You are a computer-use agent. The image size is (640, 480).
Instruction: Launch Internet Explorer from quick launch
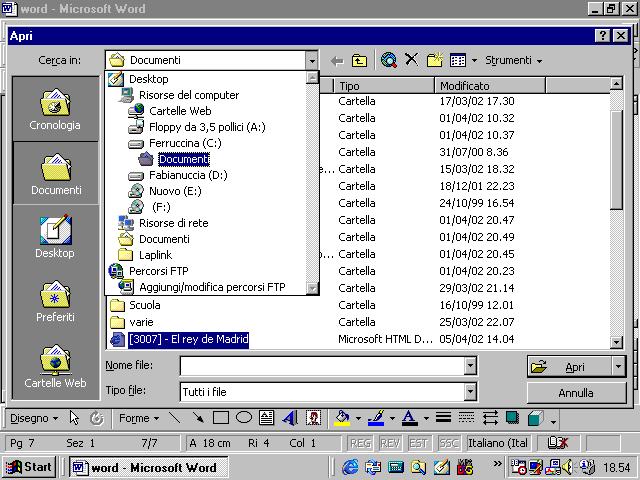tap(350, 467)
